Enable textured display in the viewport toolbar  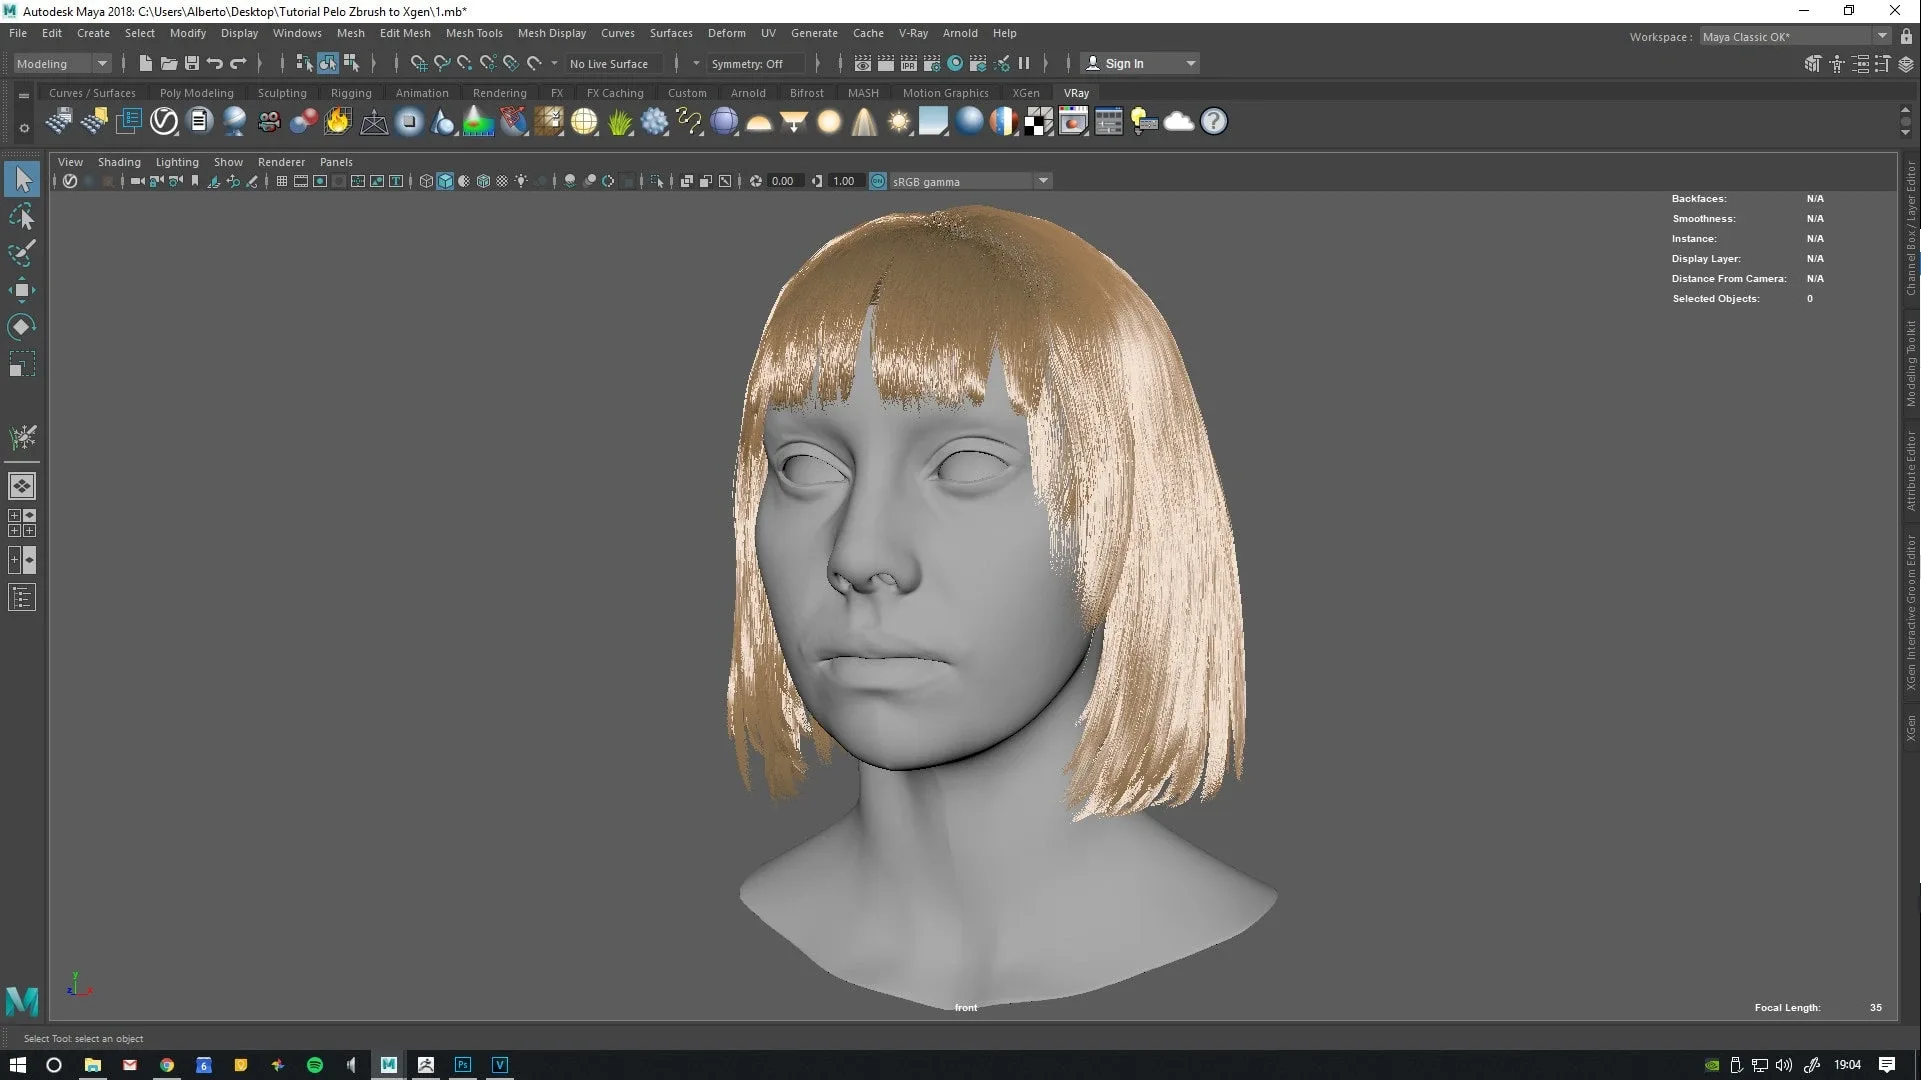pos(484,181)
